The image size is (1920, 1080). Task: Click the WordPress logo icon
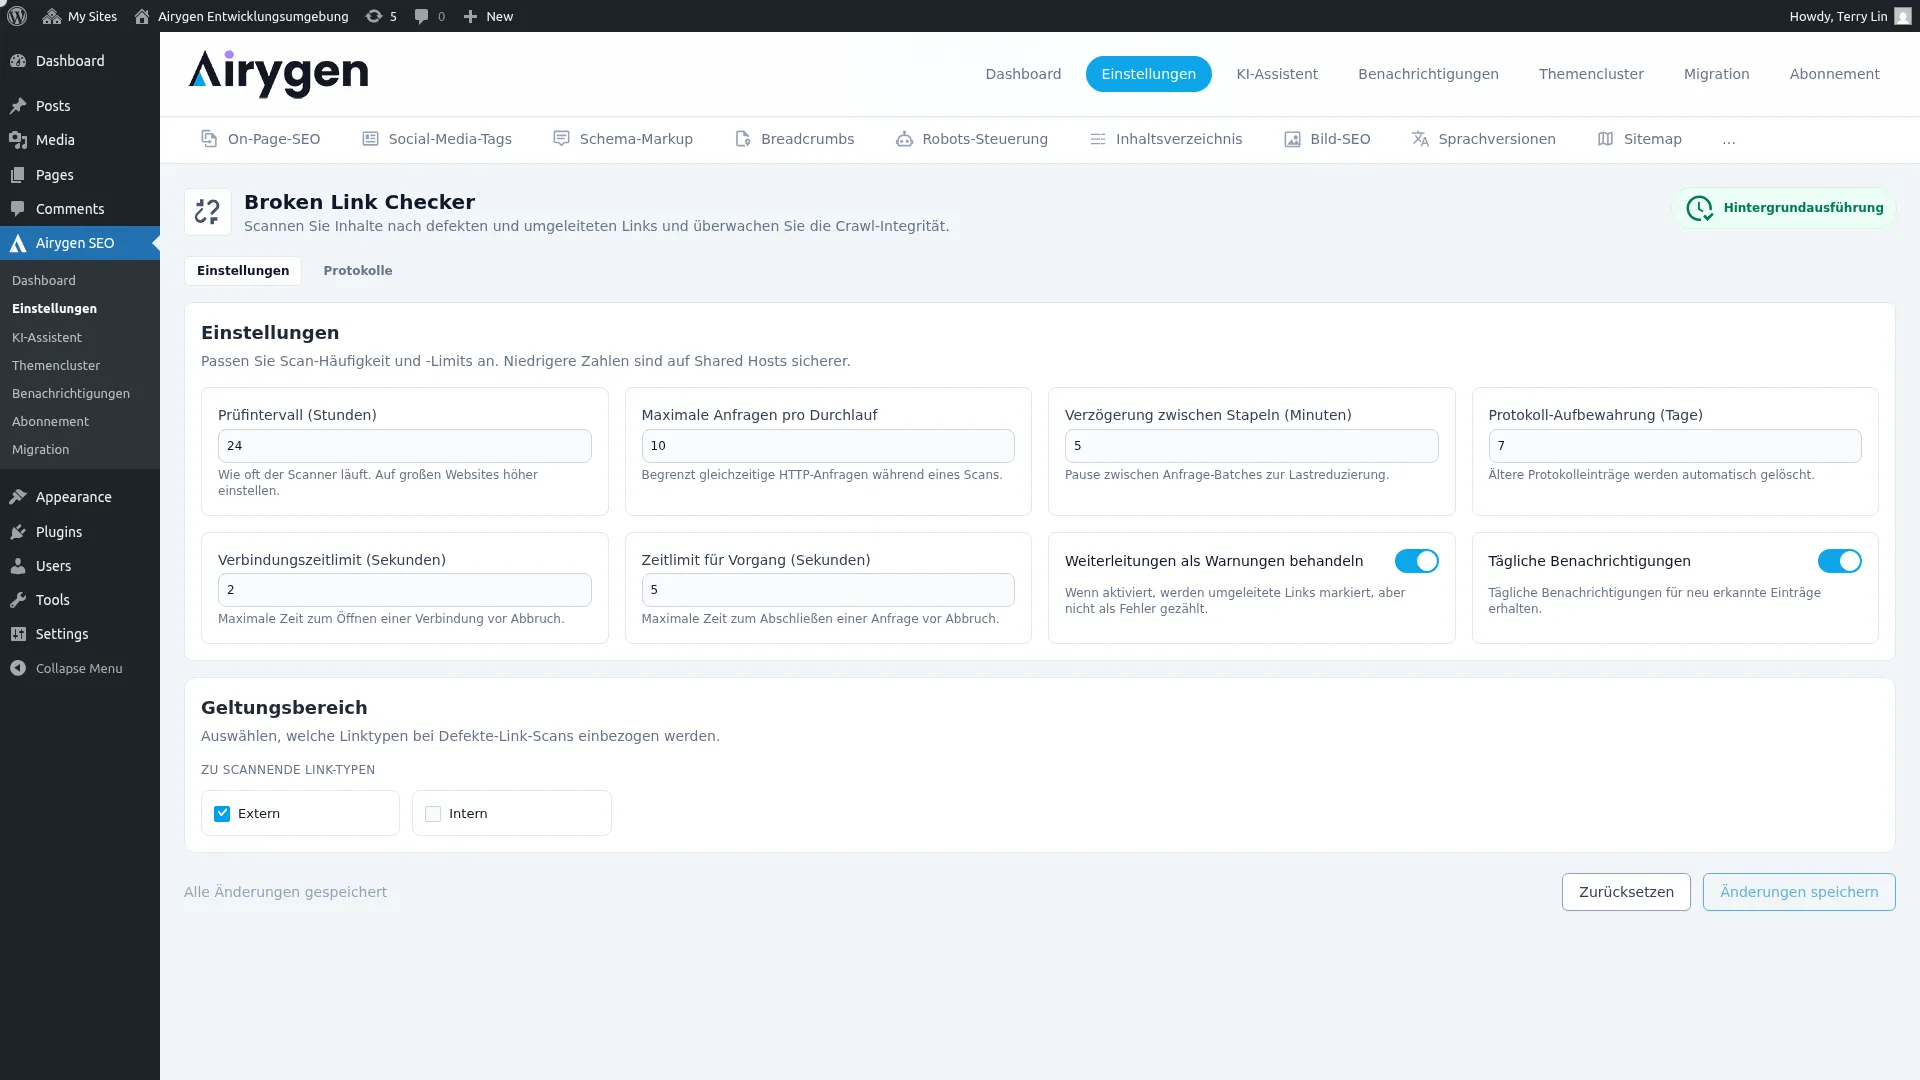point(17,16)
